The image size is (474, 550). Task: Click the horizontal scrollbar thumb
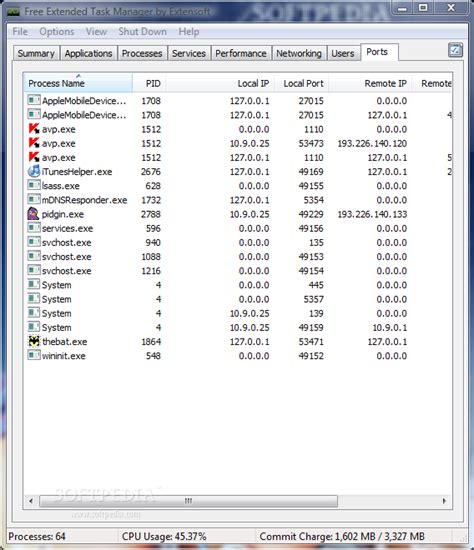point(188,501)
